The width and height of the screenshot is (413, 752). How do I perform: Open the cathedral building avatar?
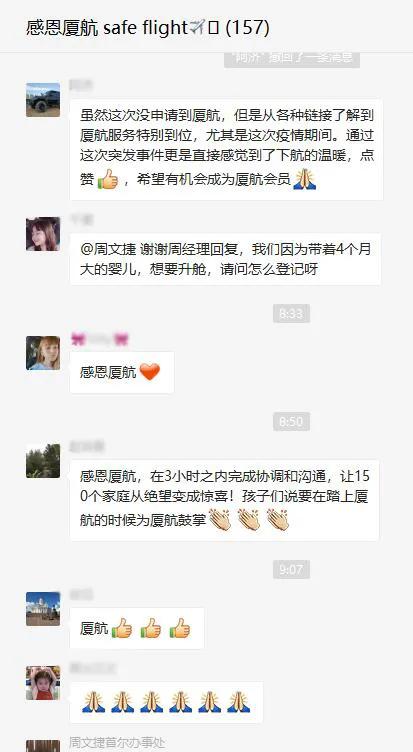(43, 609)
